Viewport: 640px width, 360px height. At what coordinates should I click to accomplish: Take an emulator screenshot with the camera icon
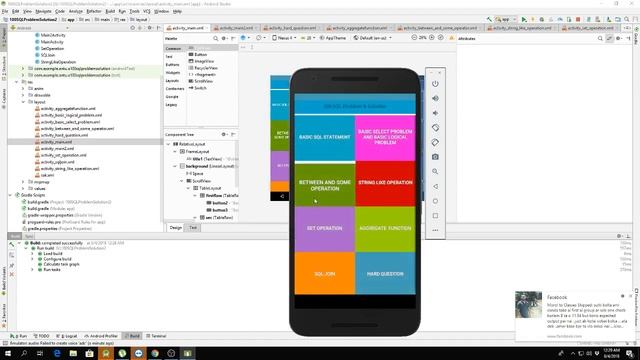pyautogui.click(x=435, y=157)
